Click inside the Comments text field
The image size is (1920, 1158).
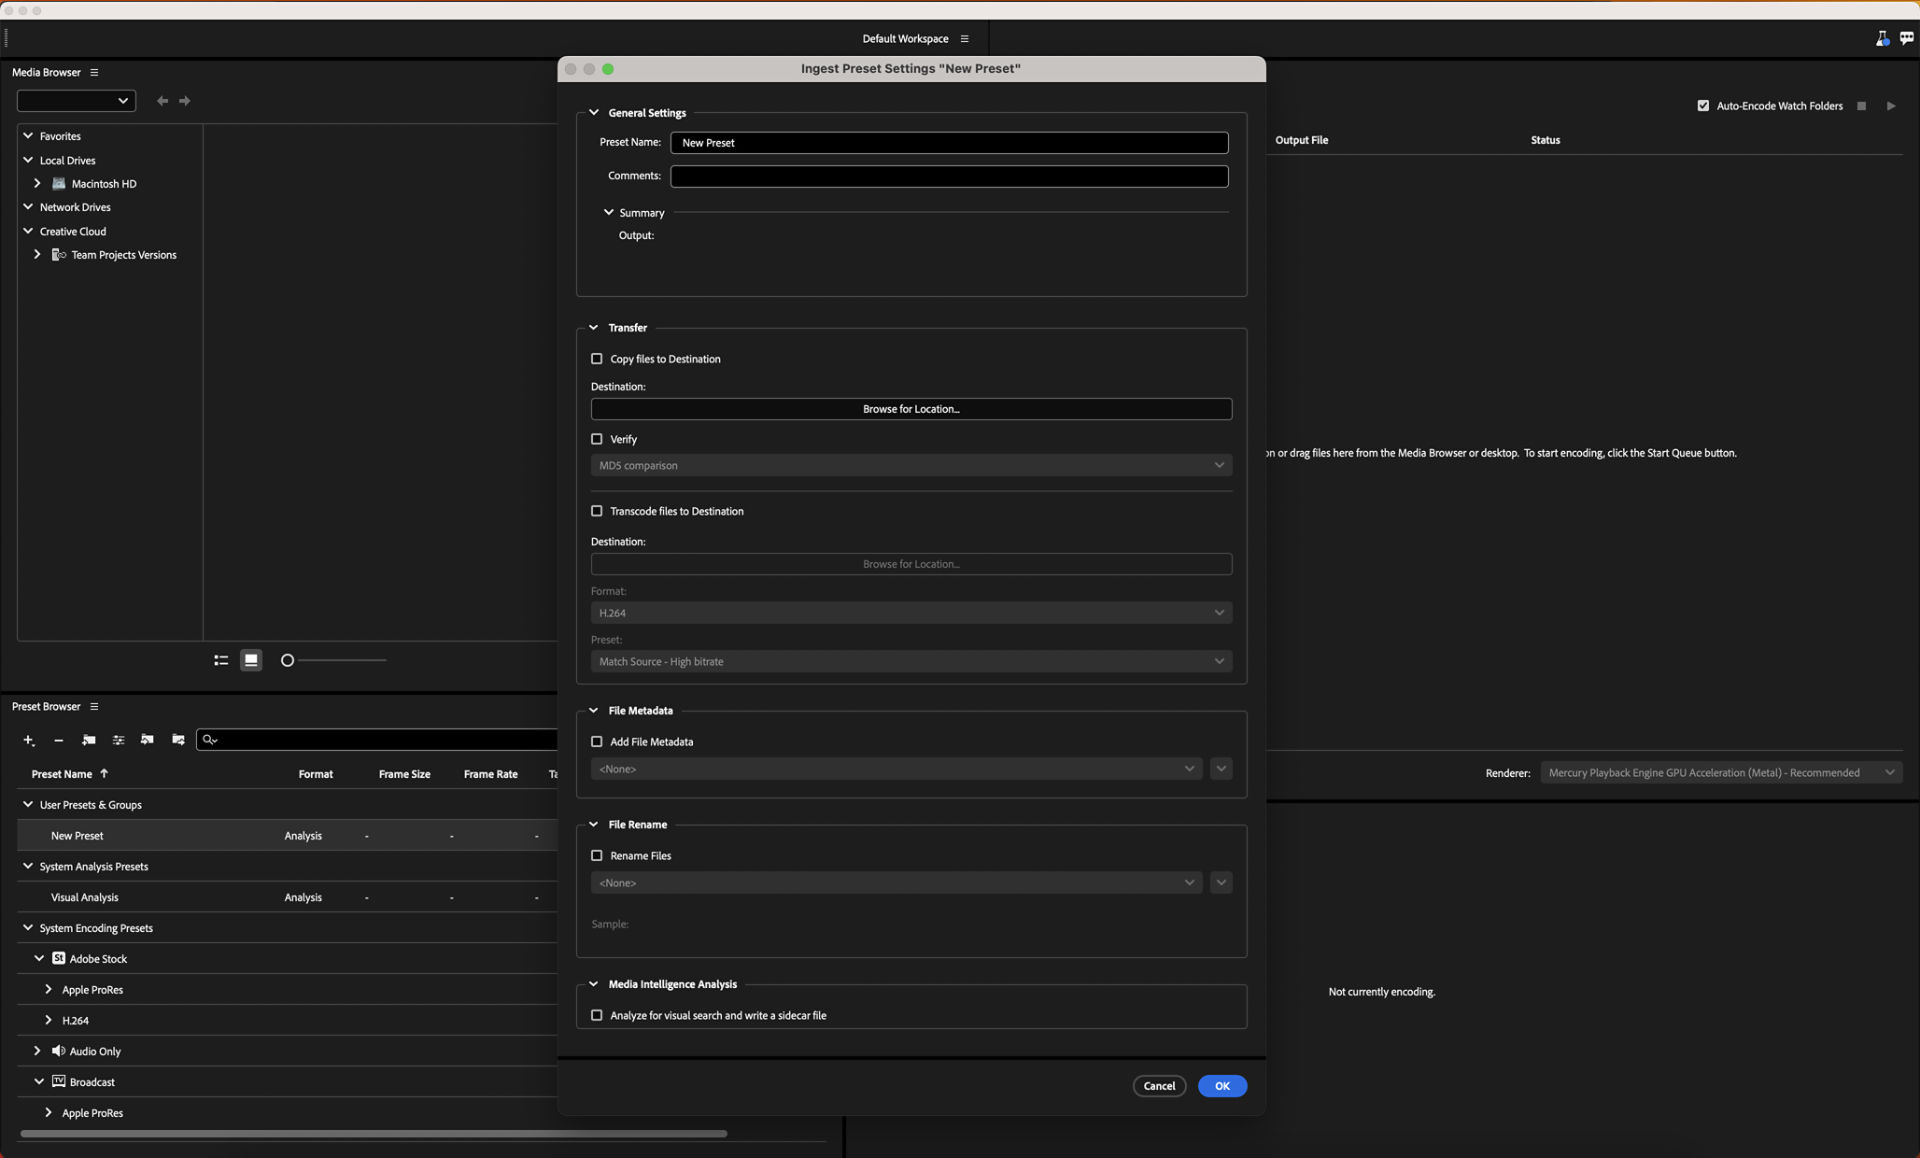(949, 176)
